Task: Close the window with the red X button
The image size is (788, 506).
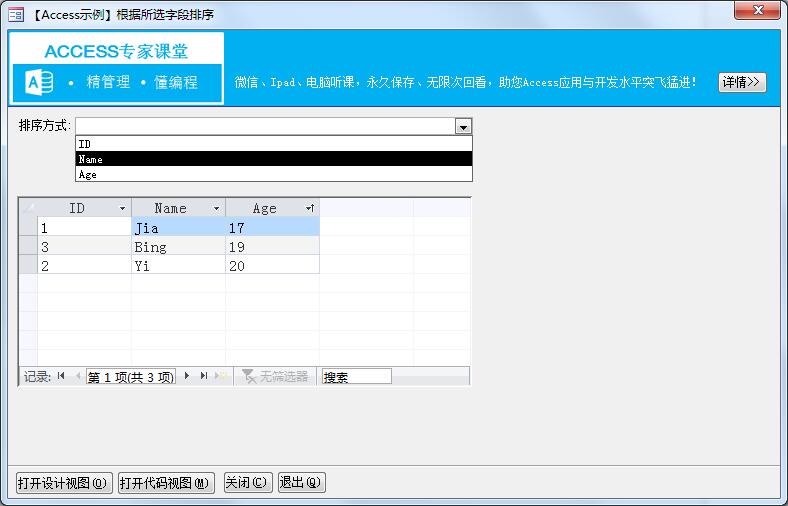Action: click(758, 10)
